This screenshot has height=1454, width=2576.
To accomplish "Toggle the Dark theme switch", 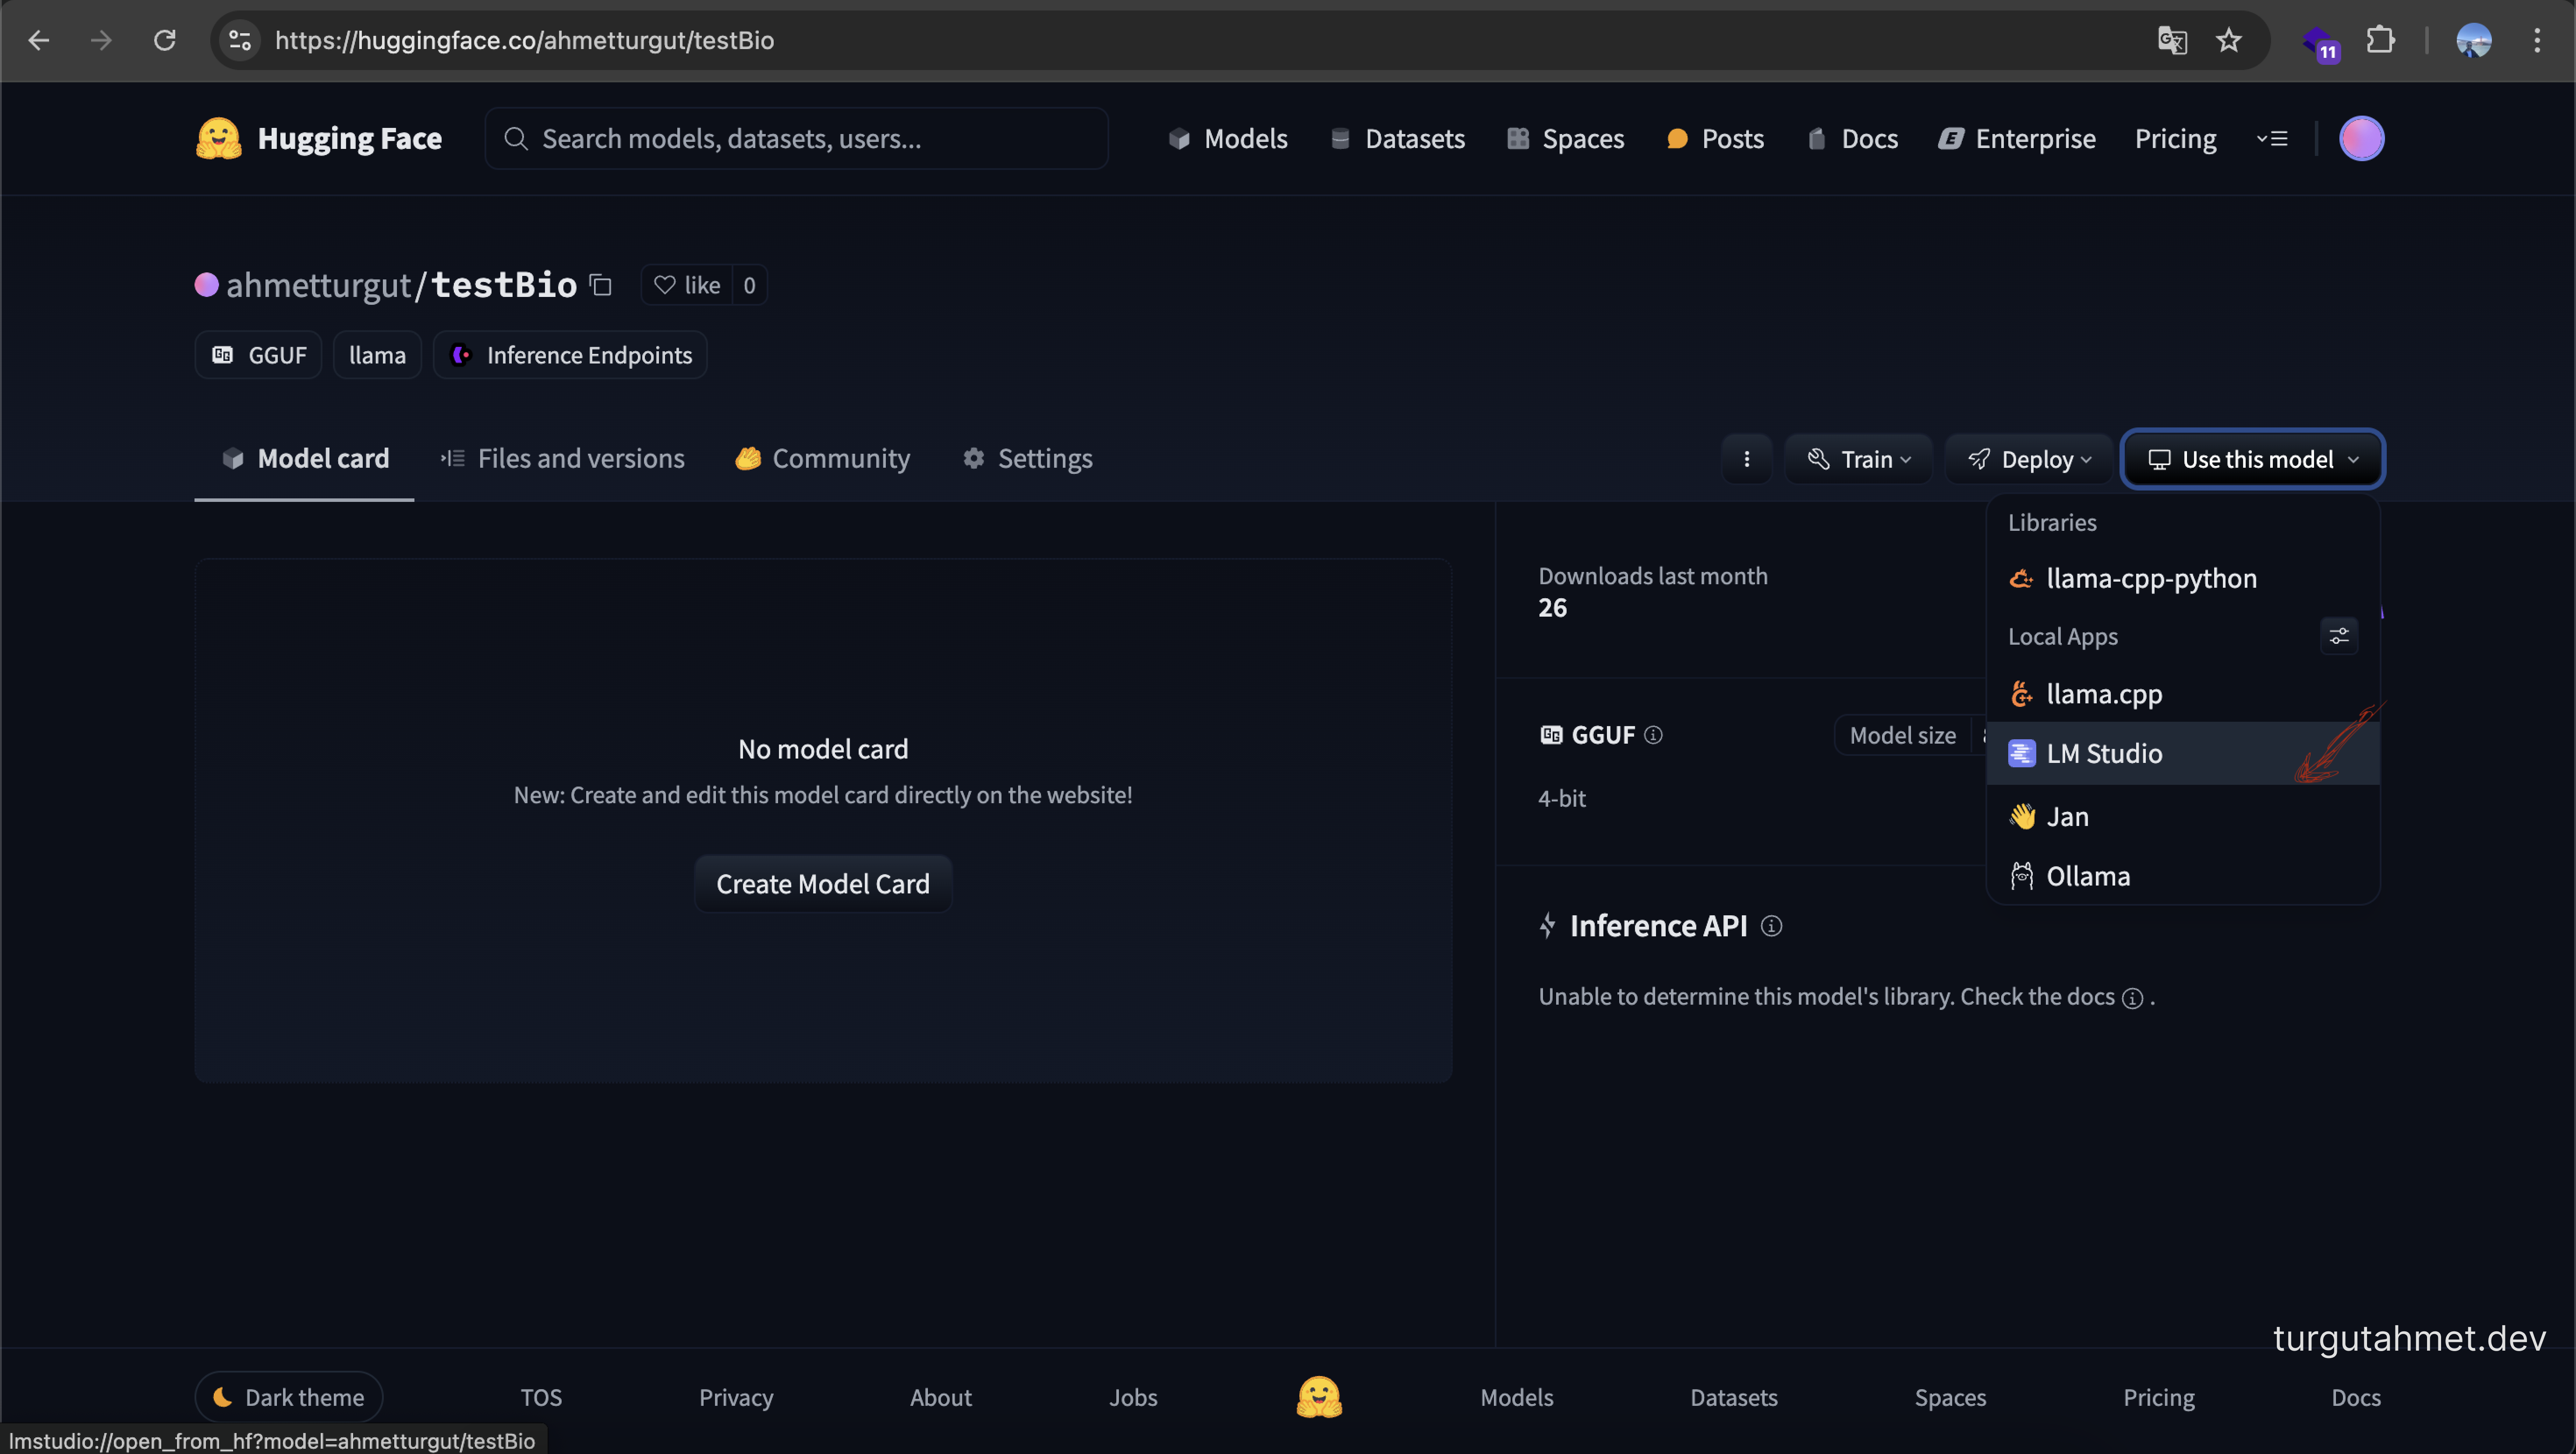I will 289,1397.
